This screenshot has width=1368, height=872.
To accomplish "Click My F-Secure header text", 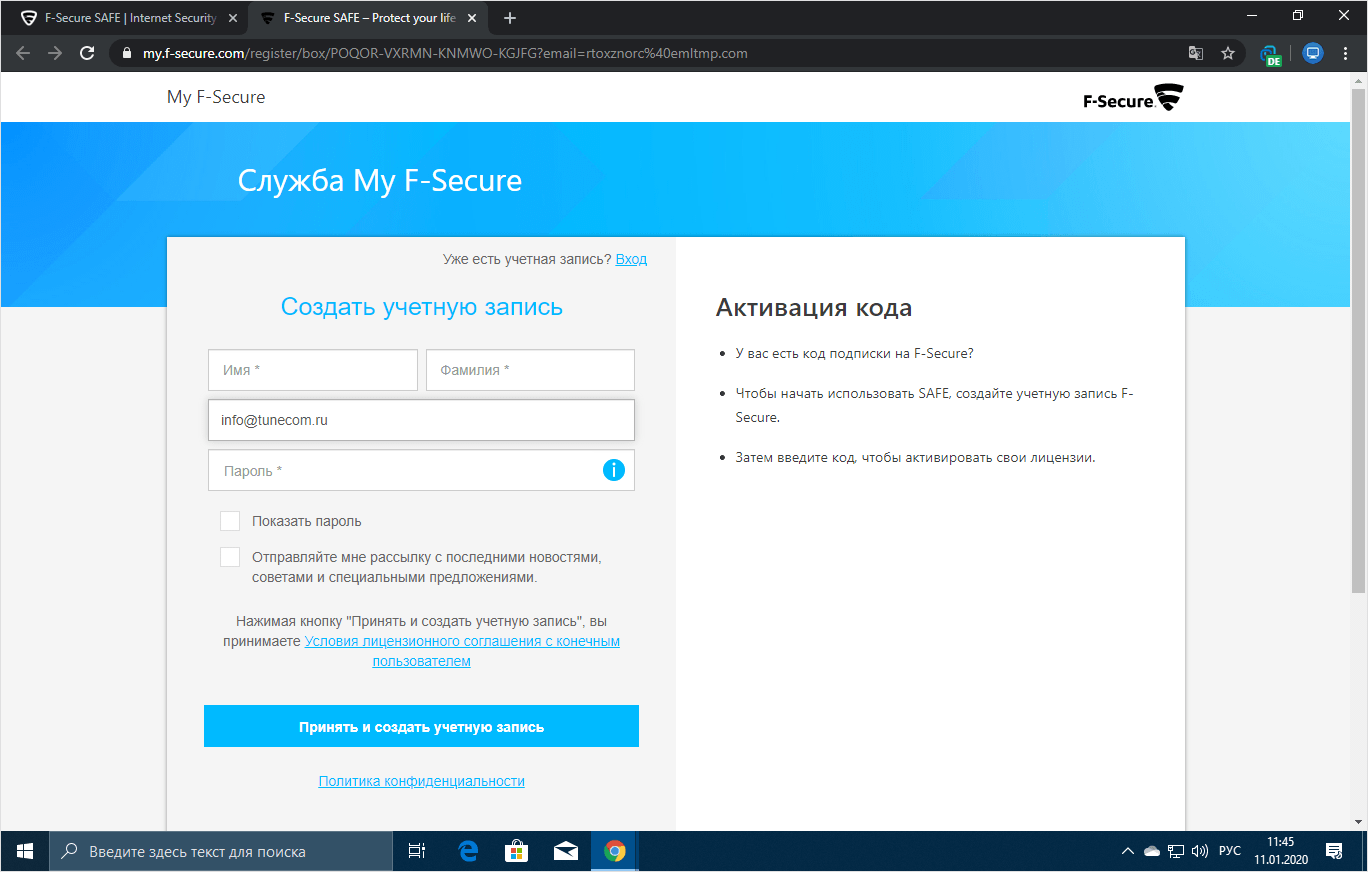I will tap(216, 97).
